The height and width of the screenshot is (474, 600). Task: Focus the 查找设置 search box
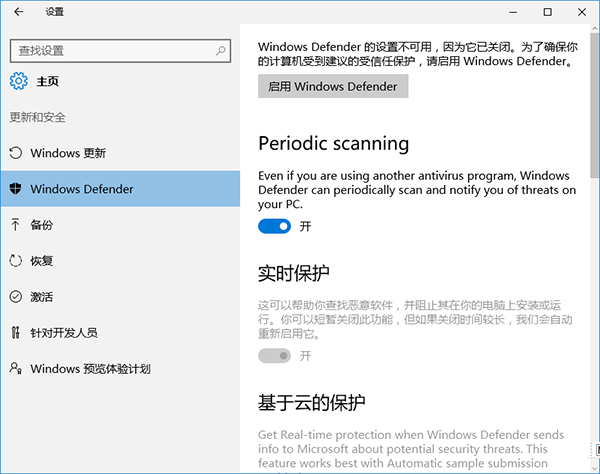pos(120,50)
